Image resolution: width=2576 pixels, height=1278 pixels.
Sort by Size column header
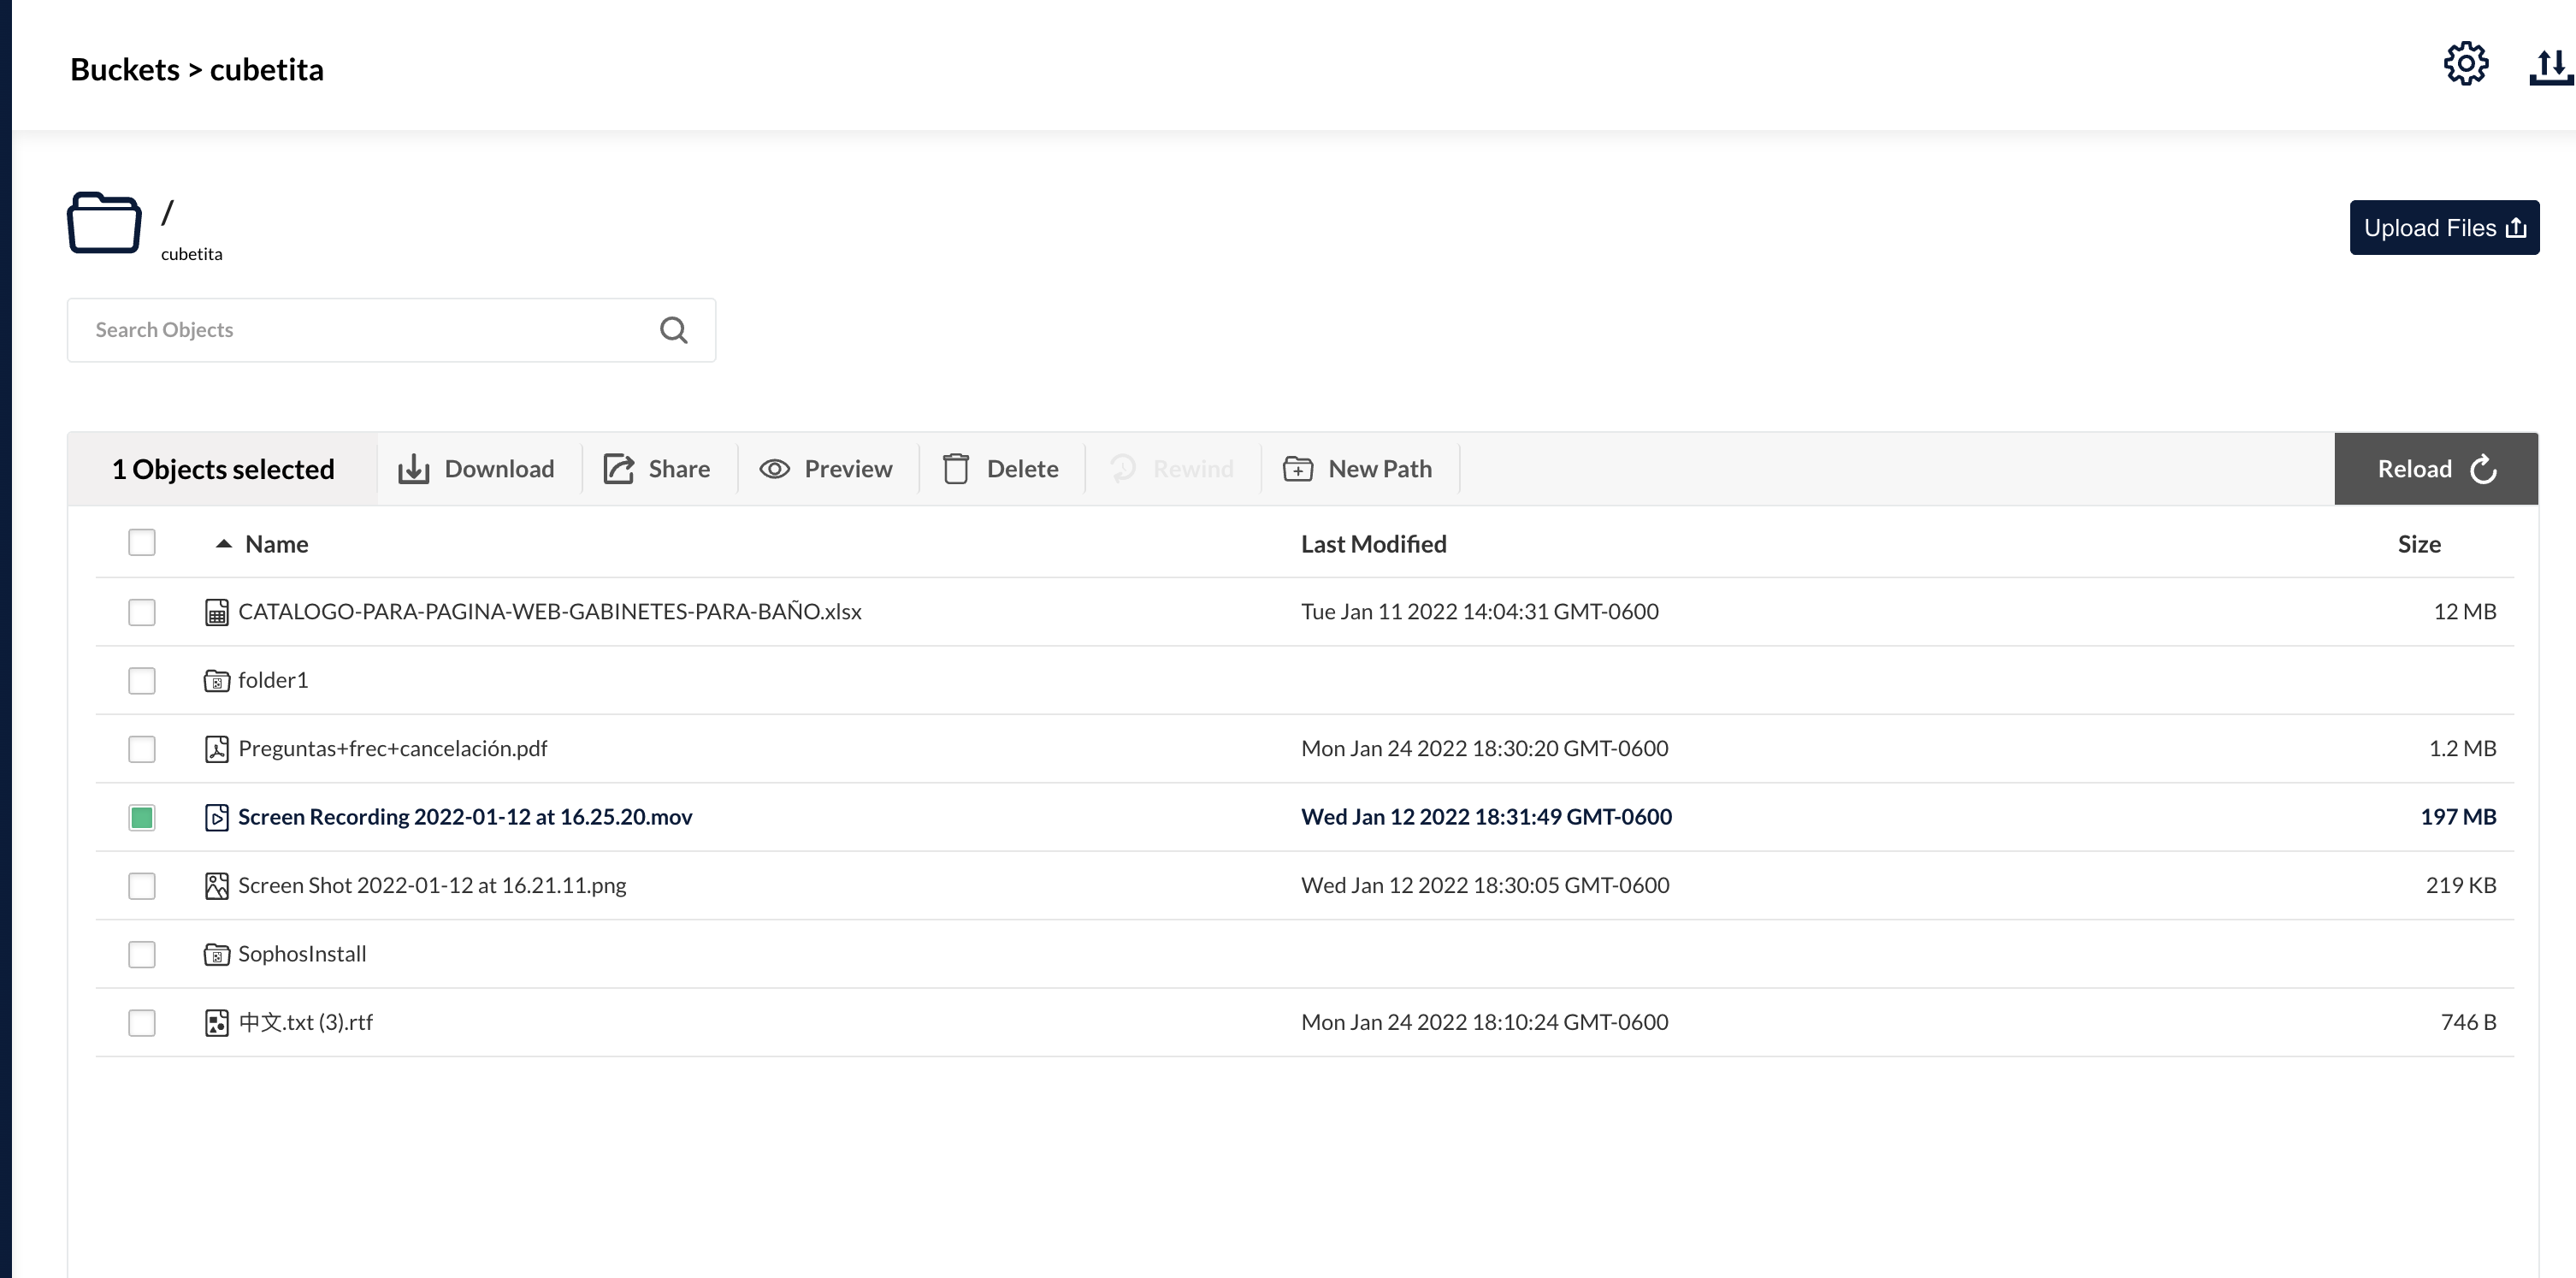2418,544
